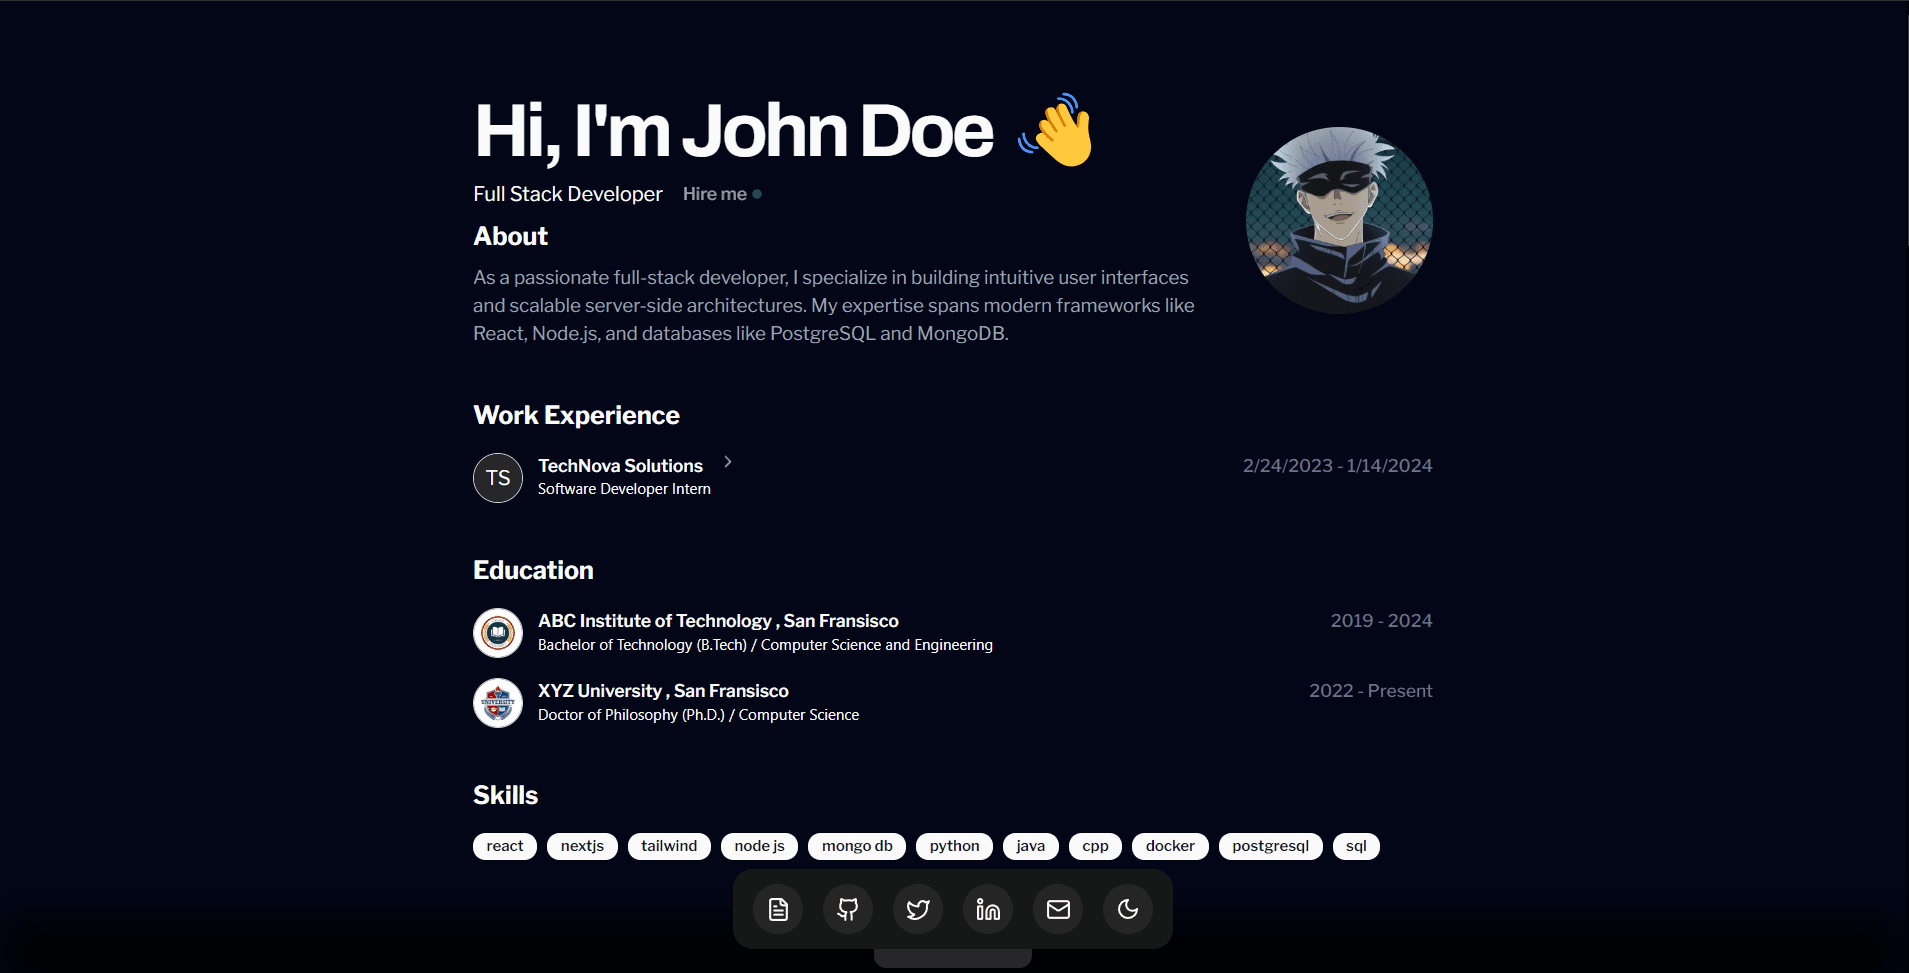Click the TechNova Solutions TS logo

tap(497, 478)
